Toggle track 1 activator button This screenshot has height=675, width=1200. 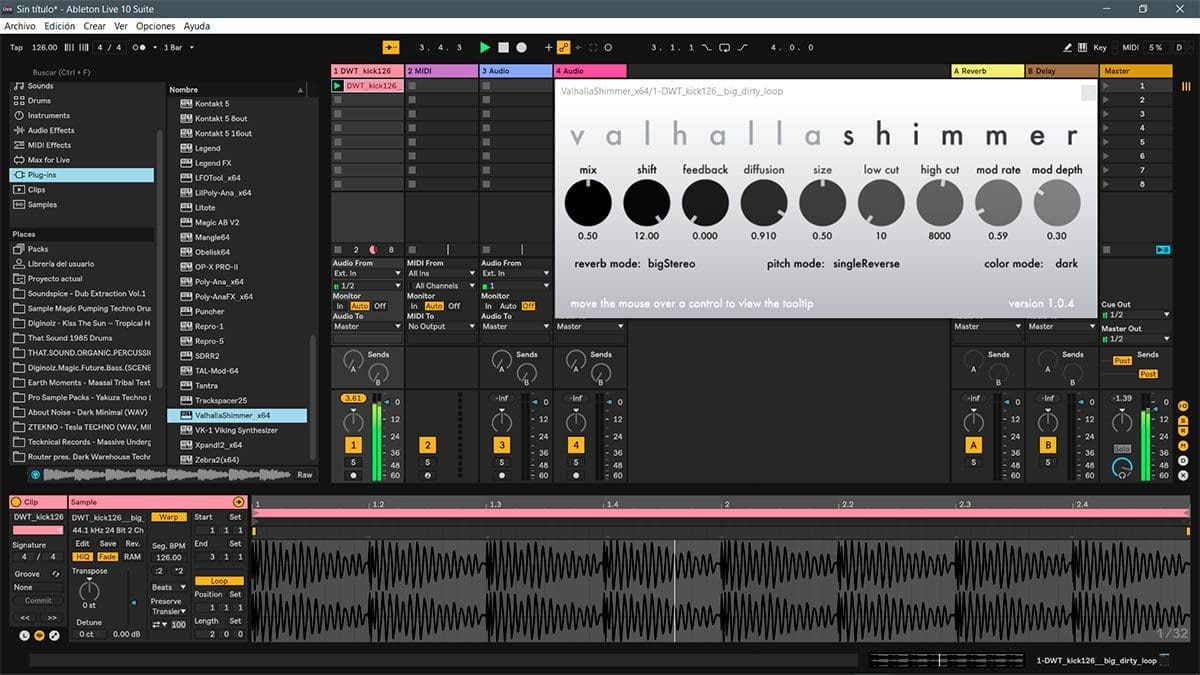coord(353,445)
